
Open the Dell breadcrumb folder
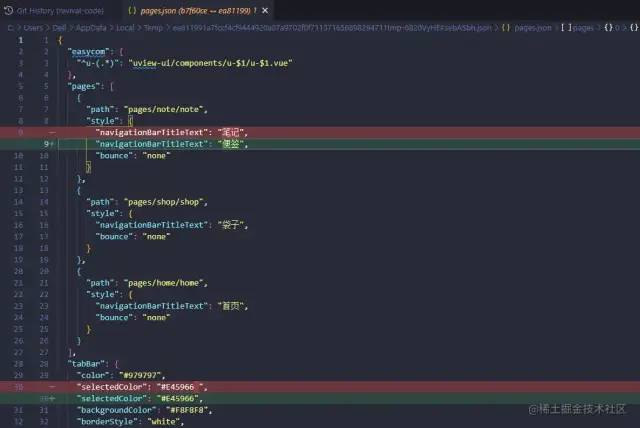60,25
